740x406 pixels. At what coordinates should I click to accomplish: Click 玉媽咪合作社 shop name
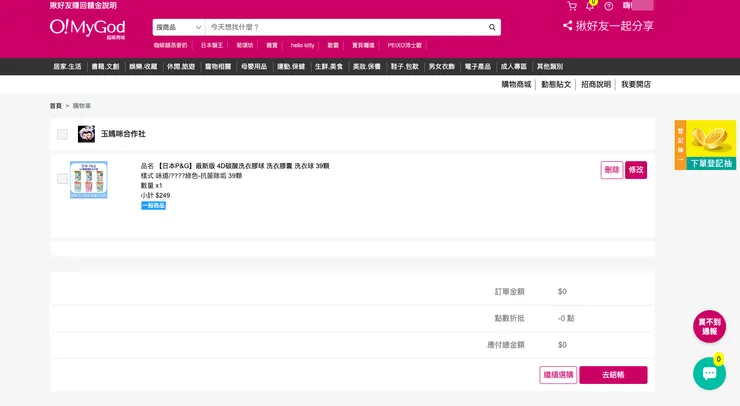[x=123, y=134]
